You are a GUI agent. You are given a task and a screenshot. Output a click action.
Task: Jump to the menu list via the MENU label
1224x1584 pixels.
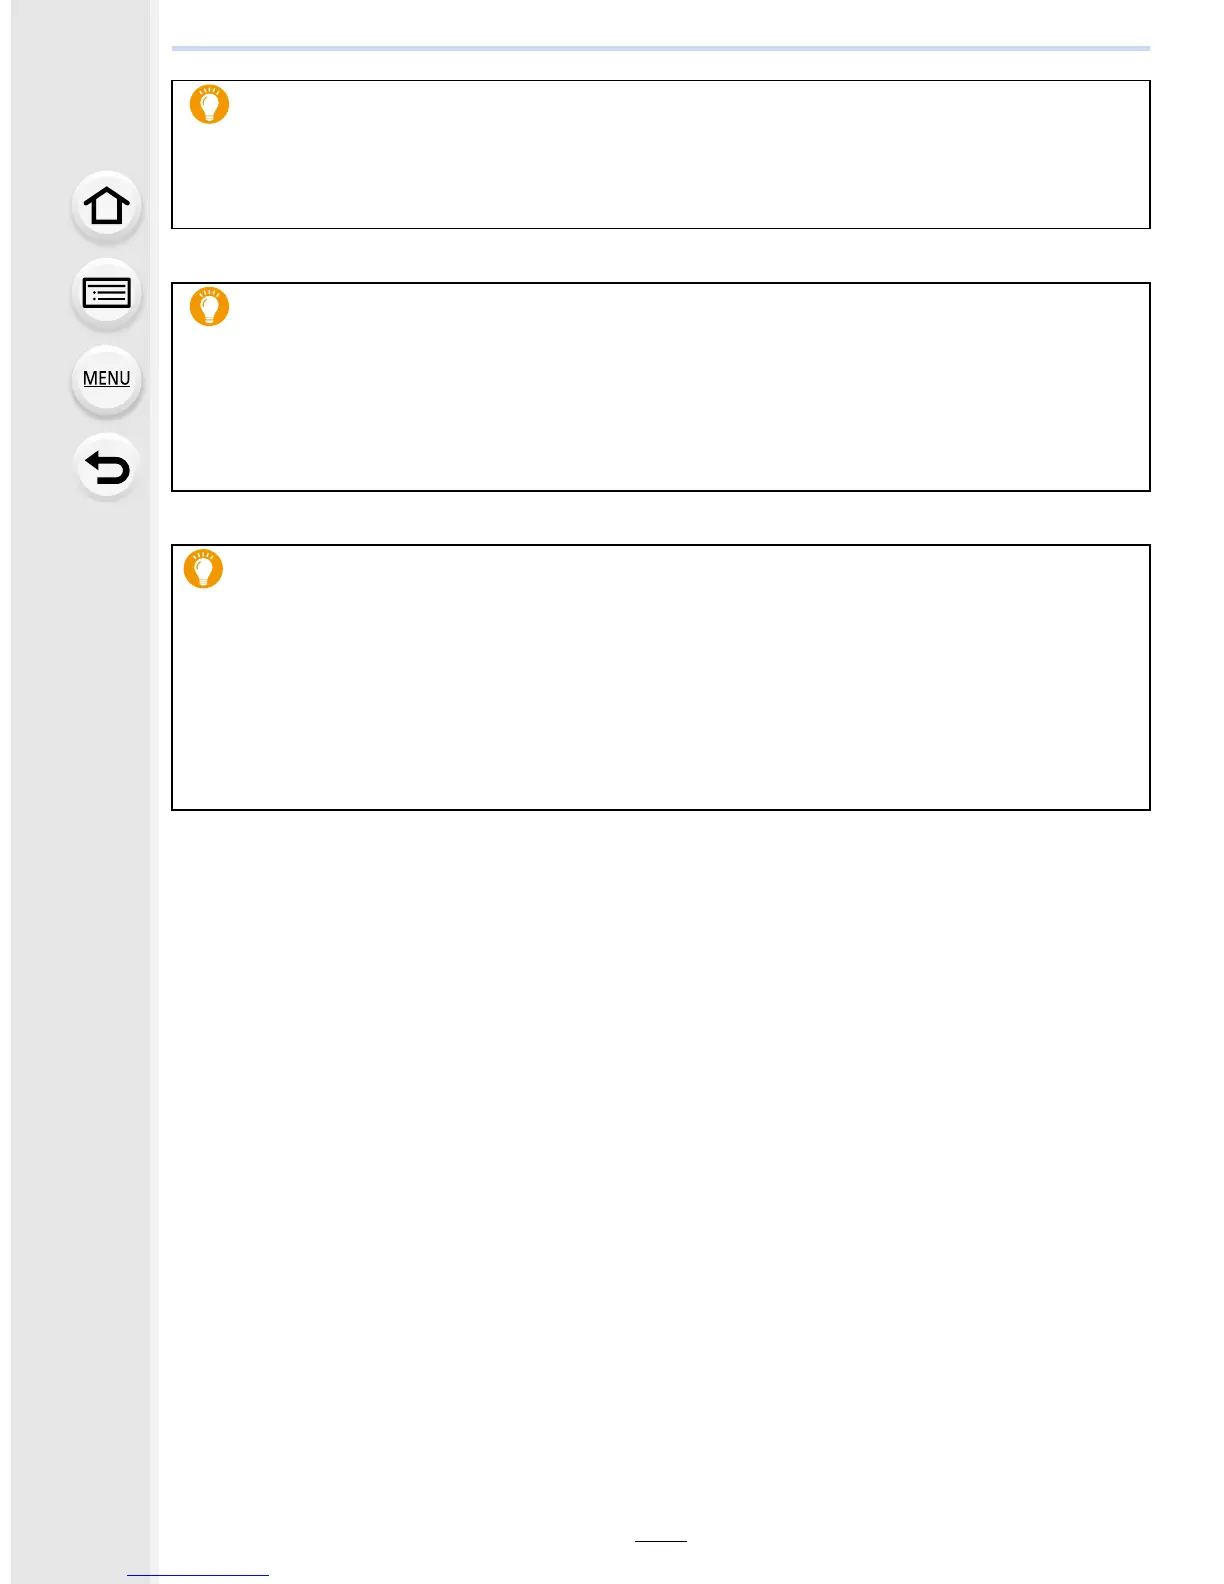coord(106,379)
